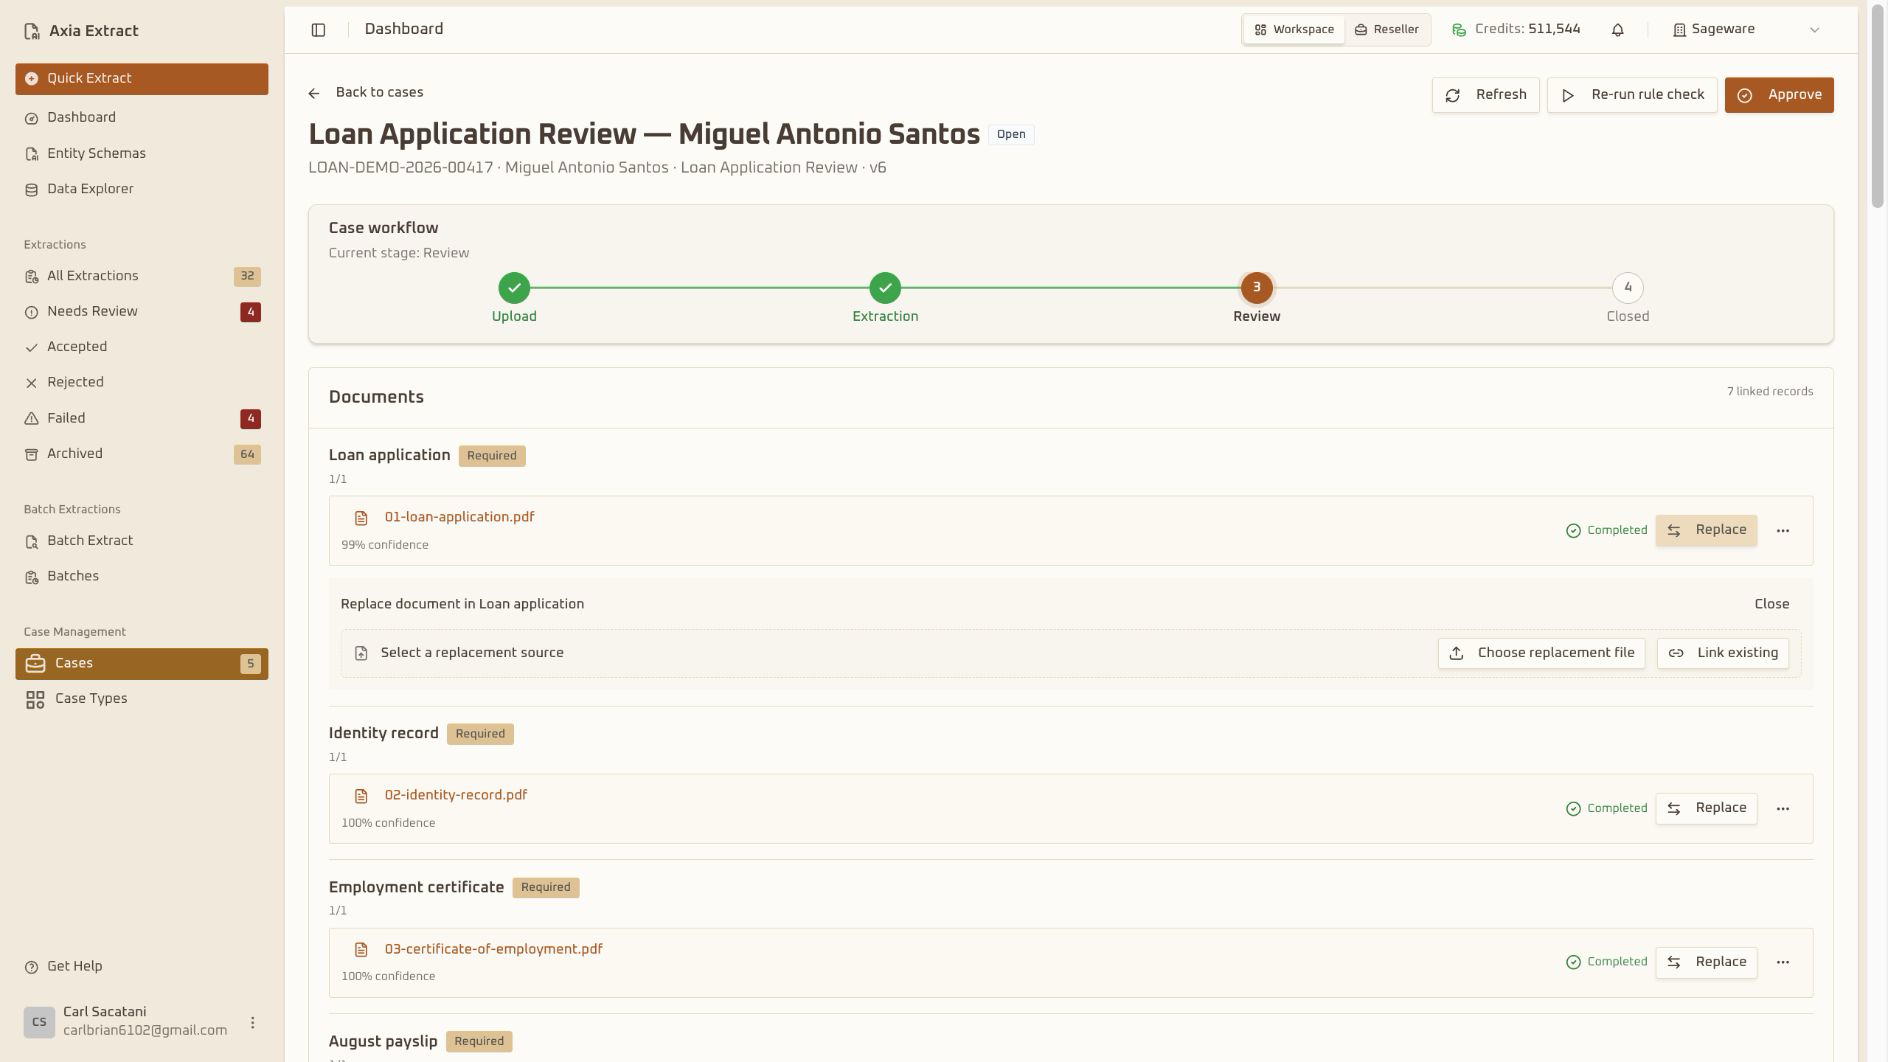Open Batches page
Screen dimensions: 1888x1062
coord(142,577)
